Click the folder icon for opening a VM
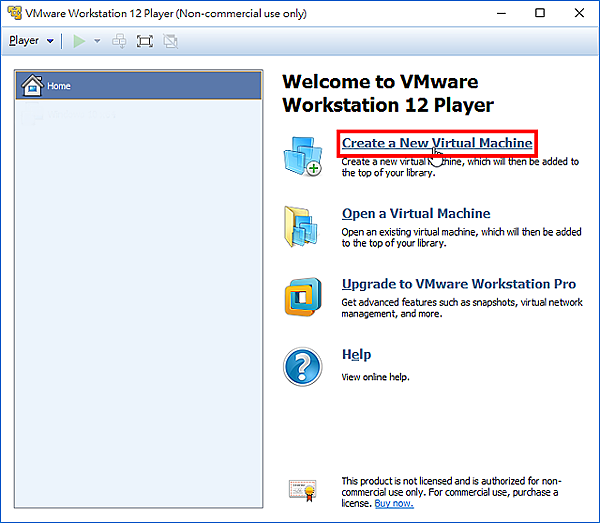600x523 pixels. pos(301,226)
